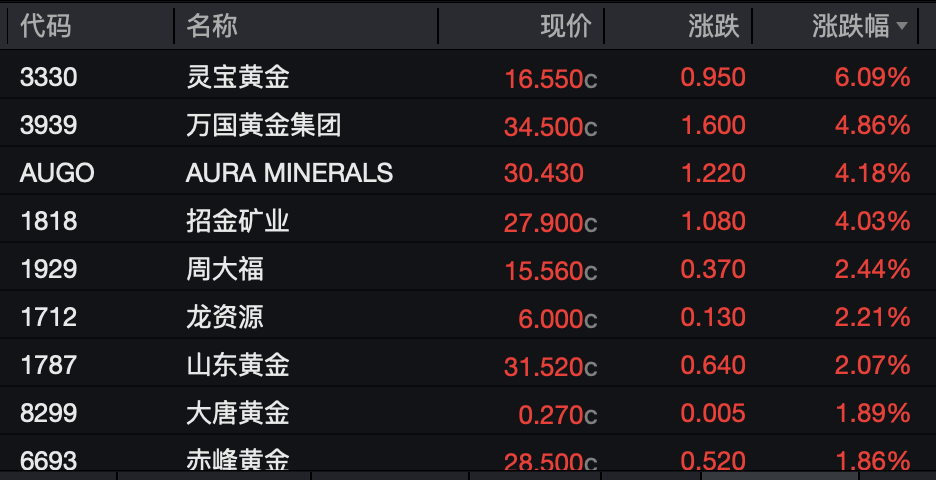936x480 pixels.
Task: Click change value 0.640
Action: pos(713,365)
